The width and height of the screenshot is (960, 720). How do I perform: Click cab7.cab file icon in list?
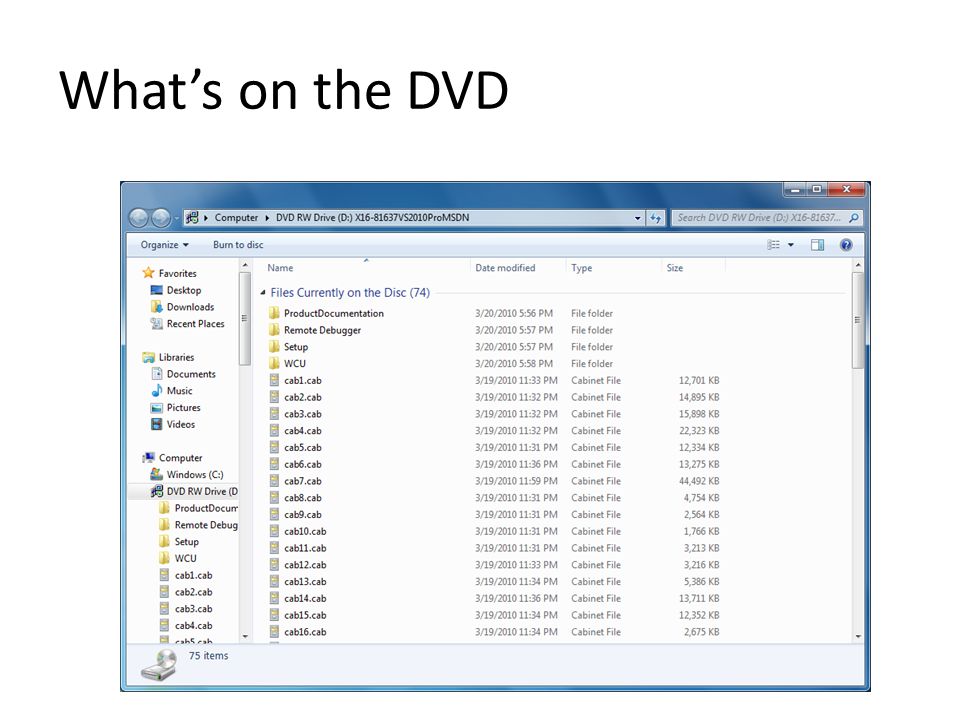coord(274,481)
